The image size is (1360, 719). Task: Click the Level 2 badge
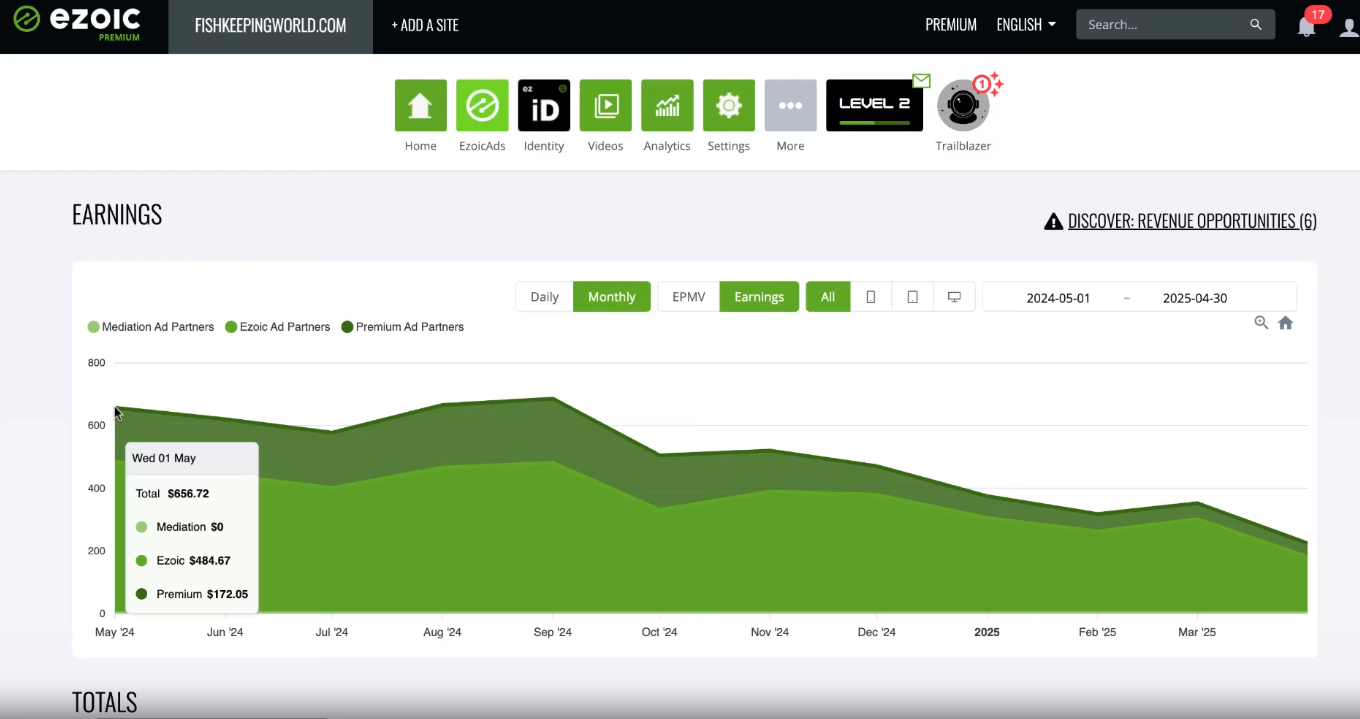click(875, 105)
